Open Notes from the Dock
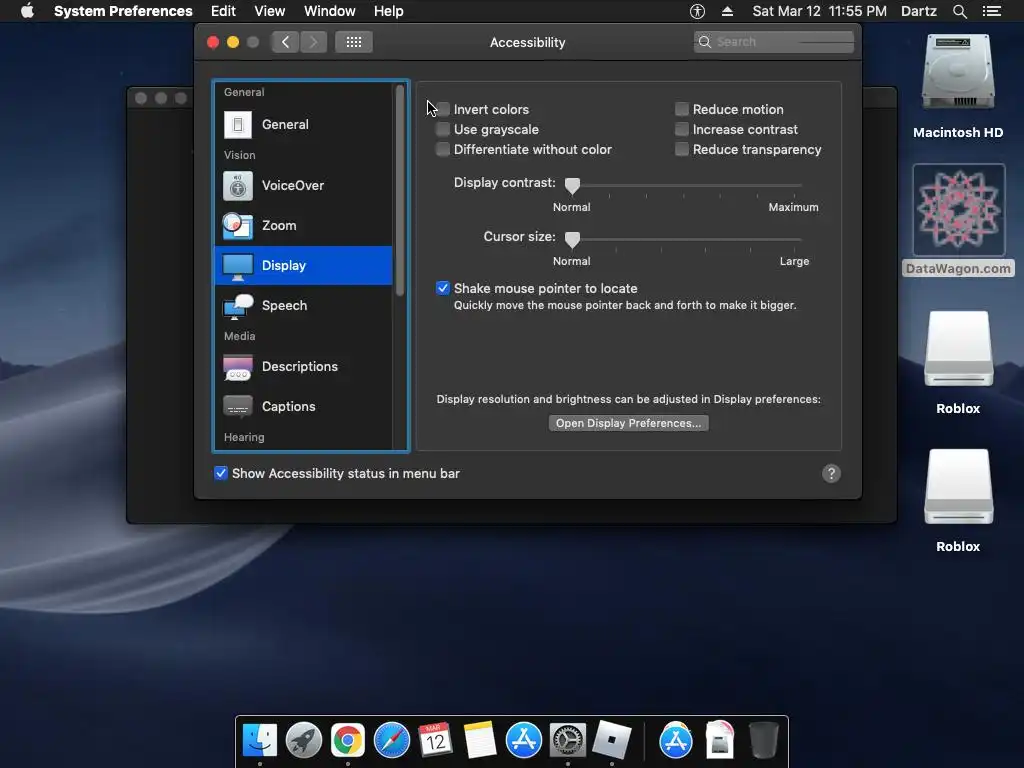Viewport: 1024px width, 768px height. [479, 741]
